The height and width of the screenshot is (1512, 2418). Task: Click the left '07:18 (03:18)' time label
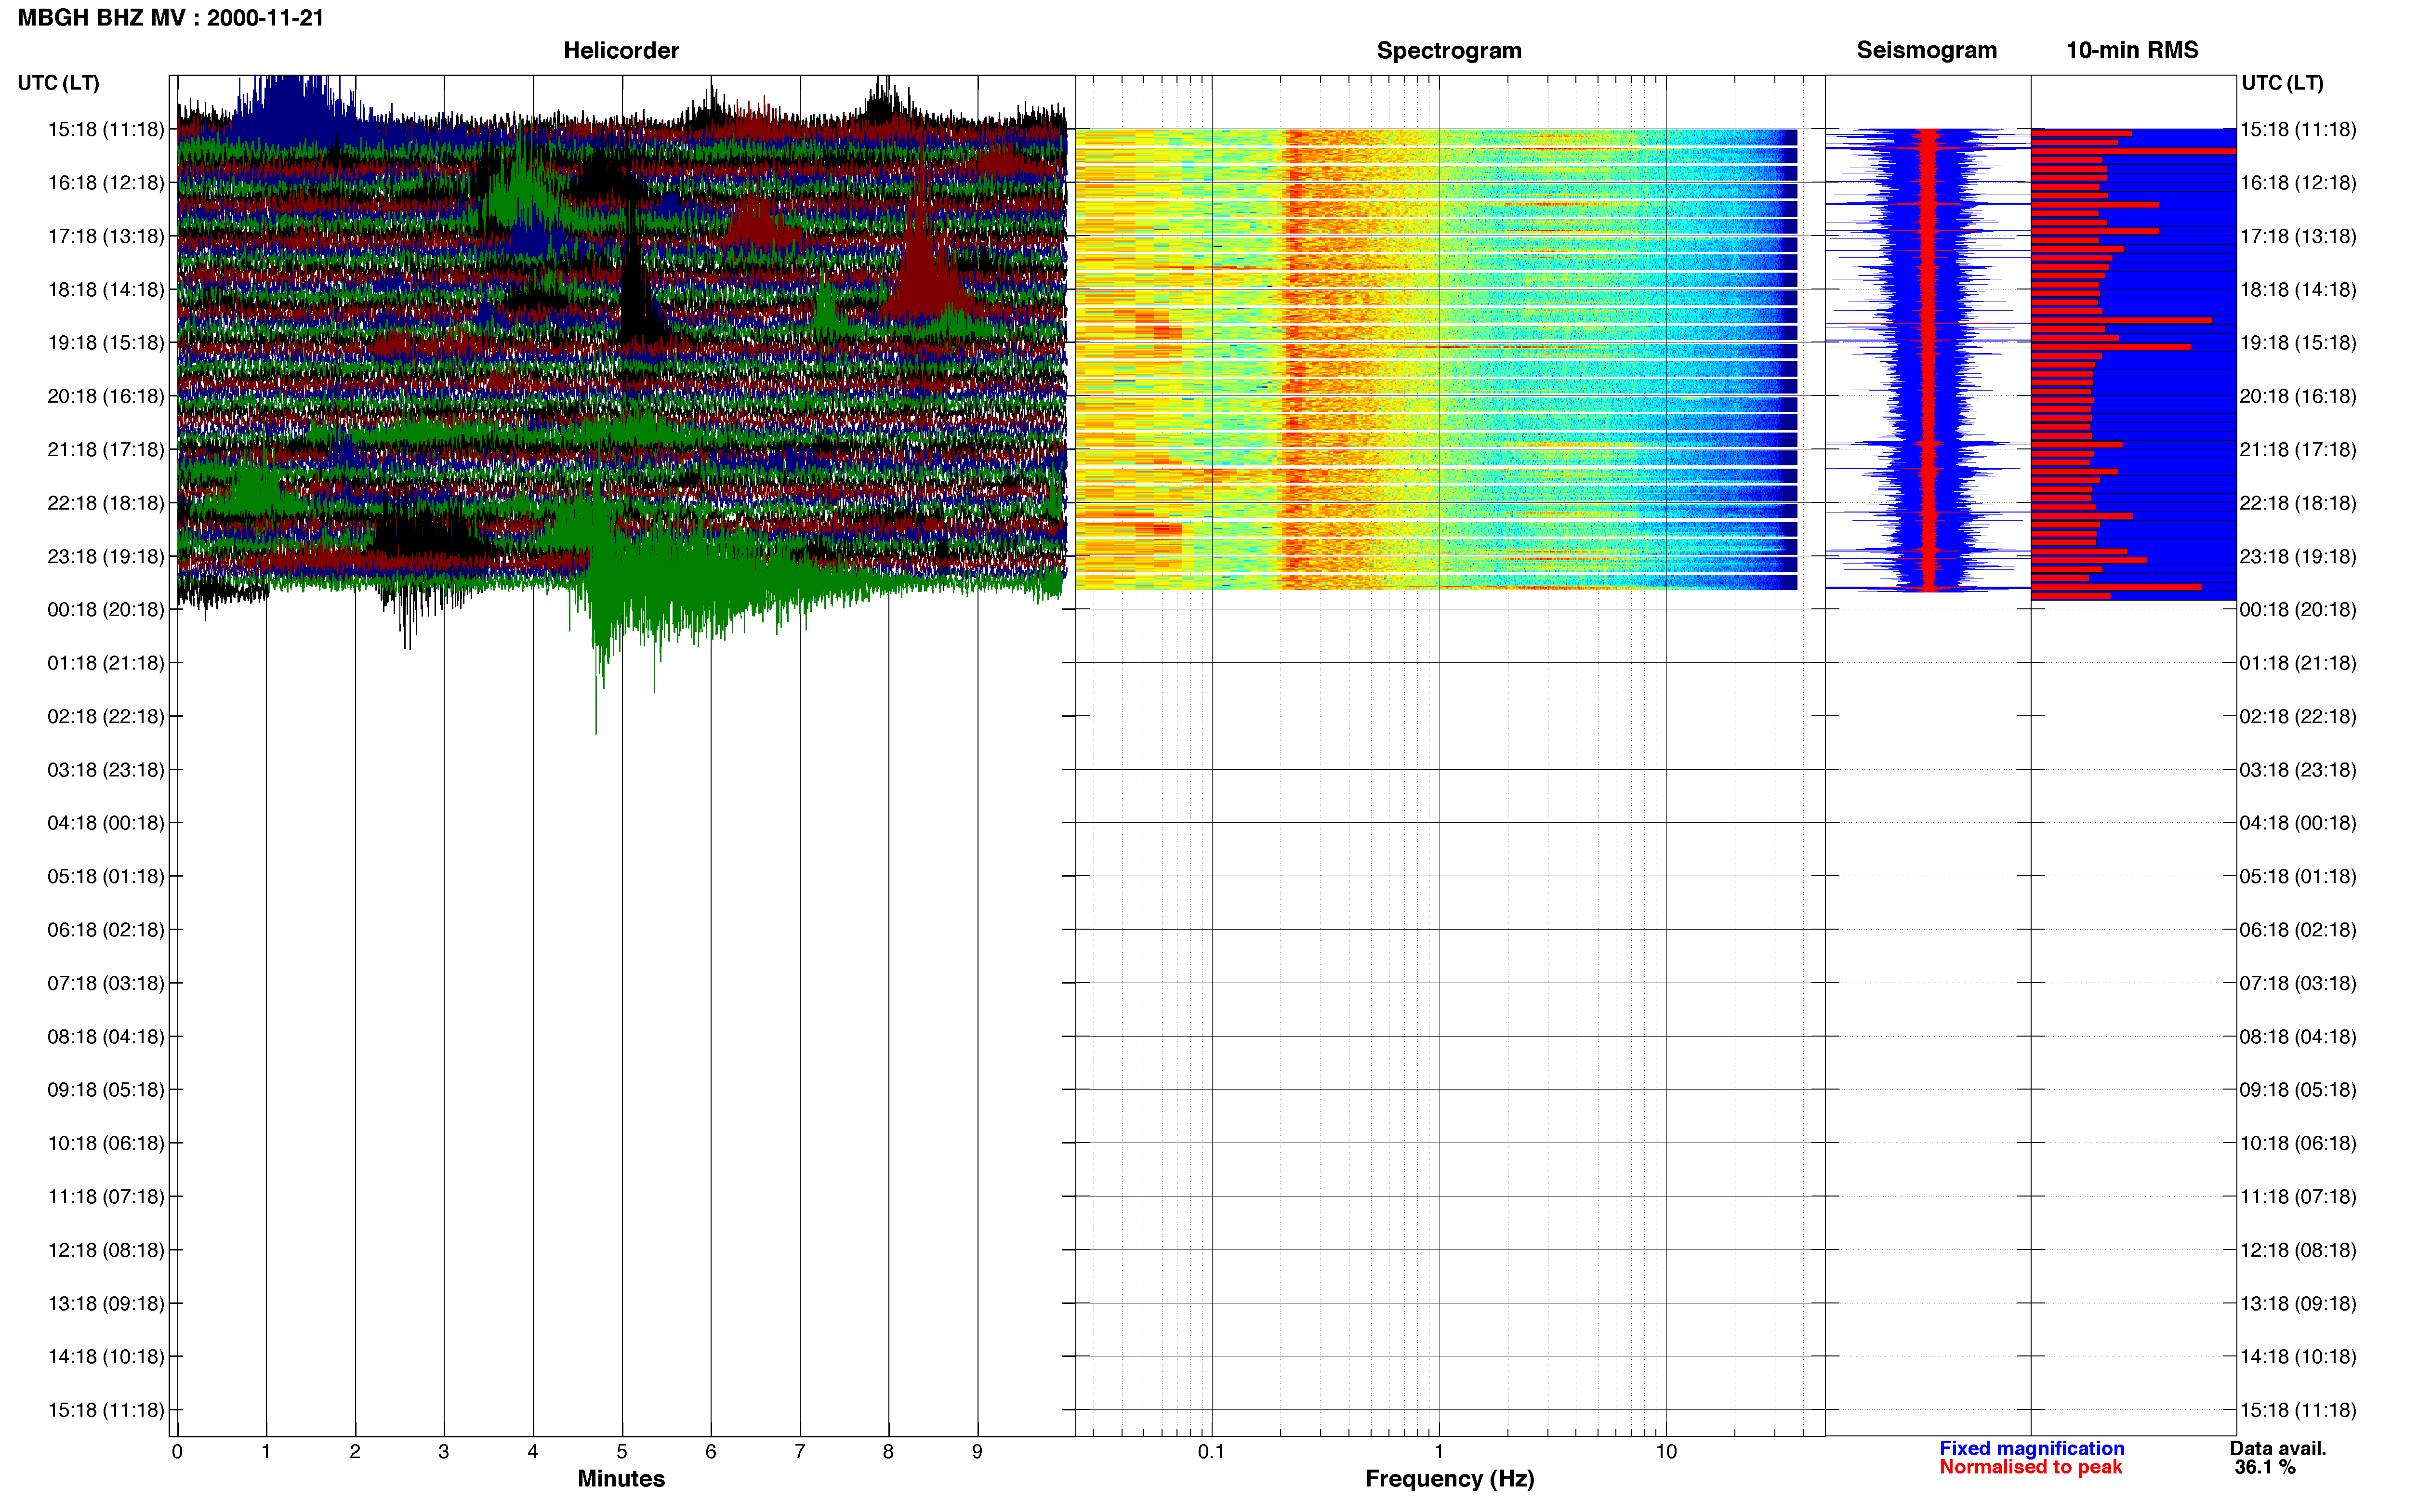pyautogui.click(x=106, y=983)
